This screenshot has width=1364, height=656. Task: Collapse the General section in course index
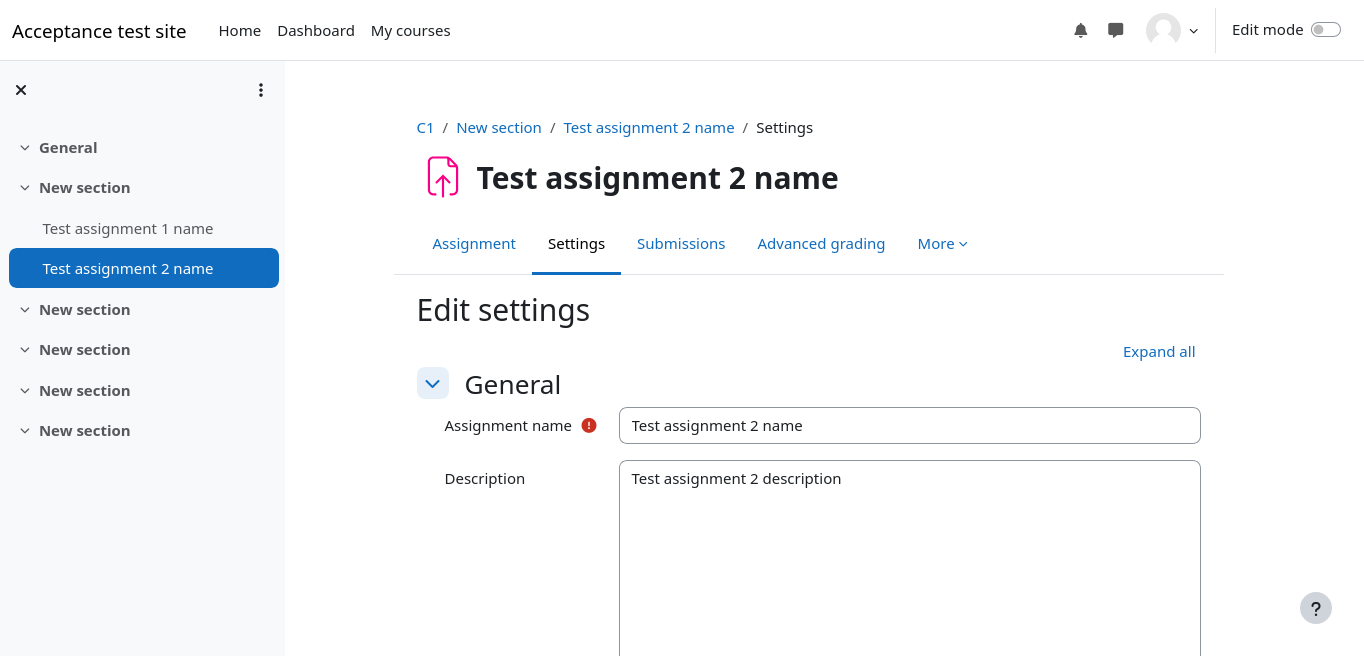click(25, 148)
